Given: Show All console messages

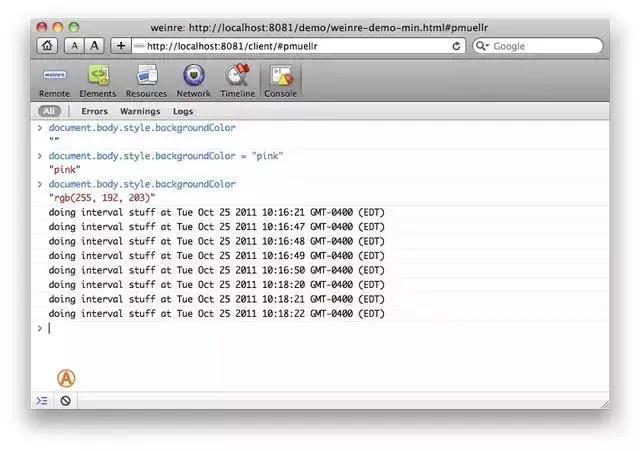Looking at the screenshot, I should 49,111.
